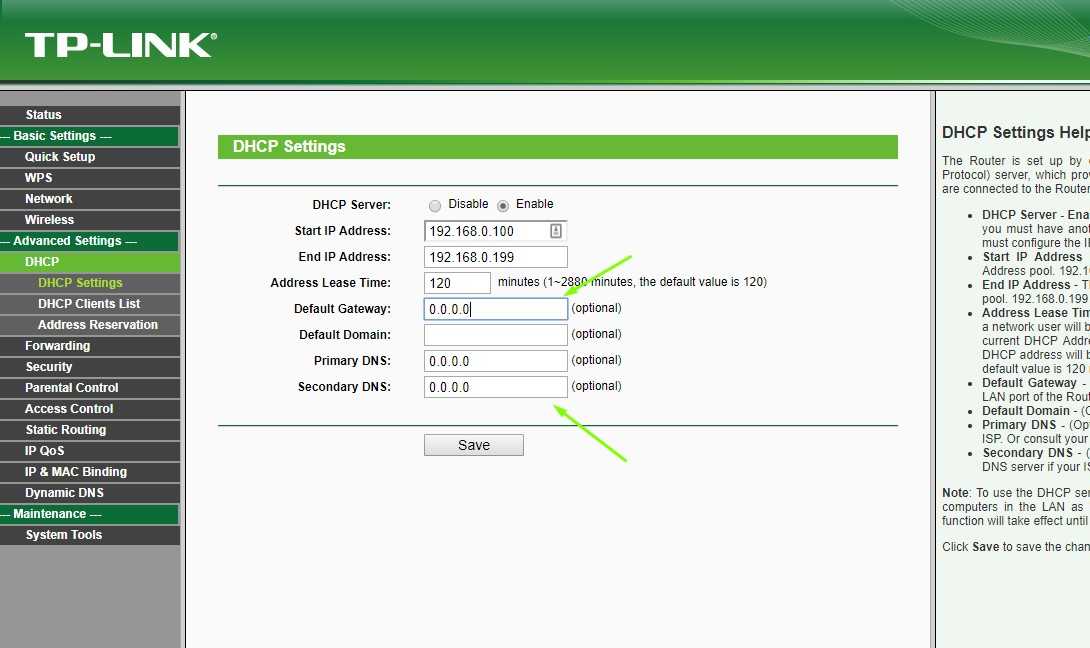Select the empty Default Domain field
Screen dimensions: 1090x648
495,335
